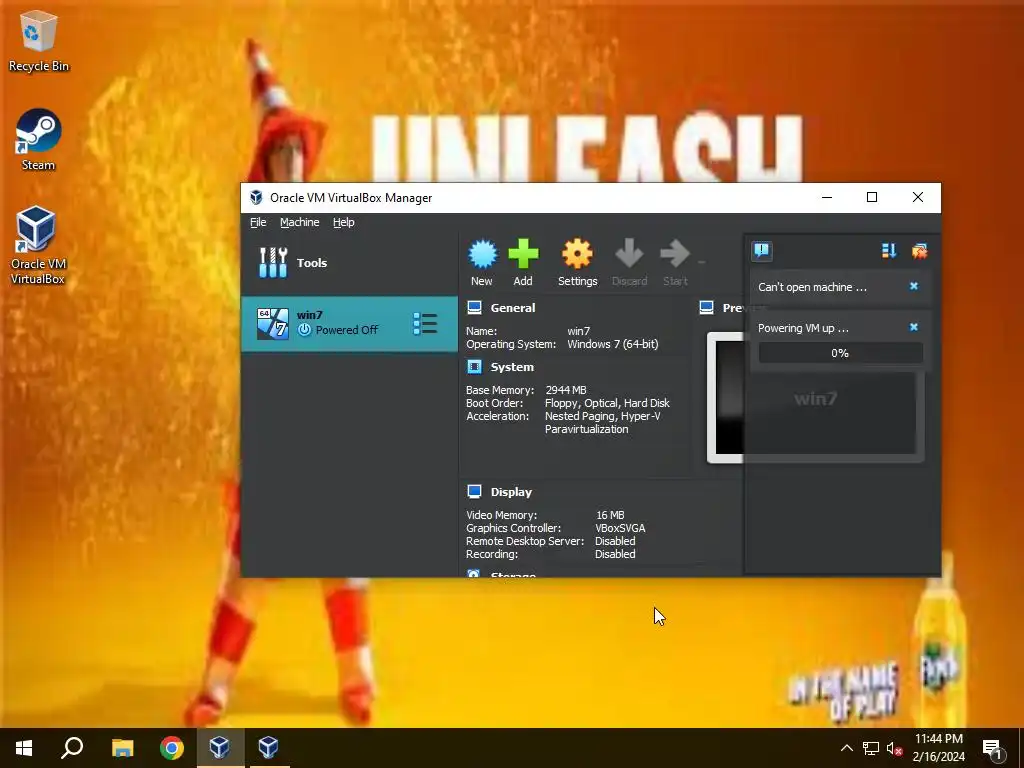Click the Display section header
1024x768 pixels.
(511, 492)
